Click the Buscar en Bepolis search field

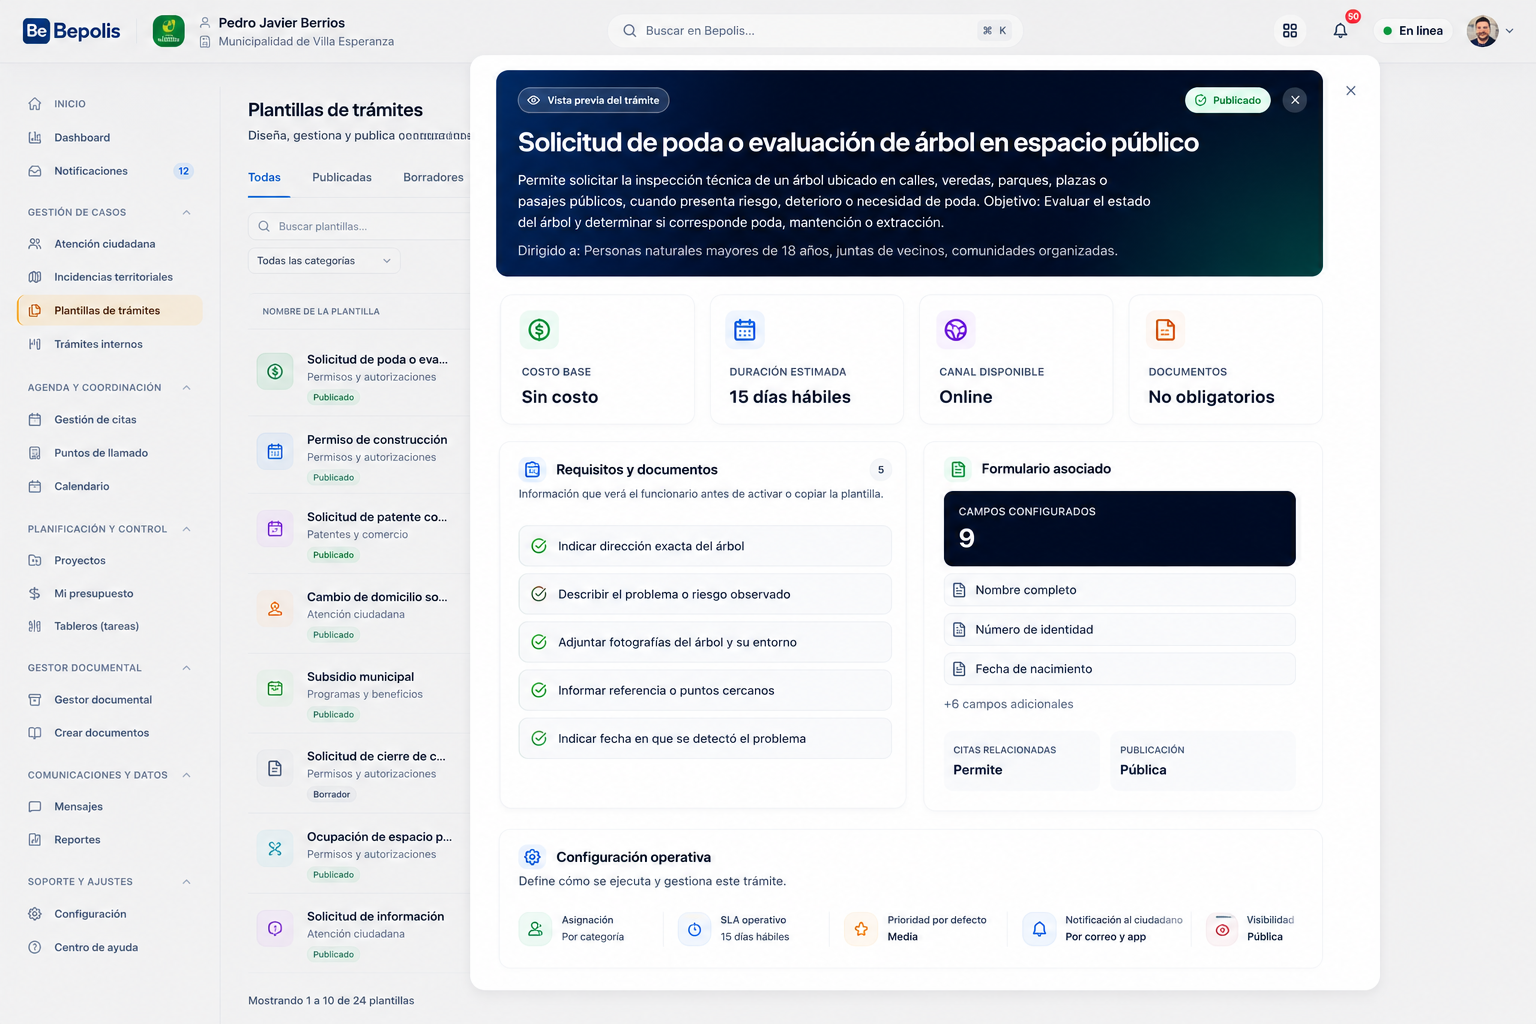(815, 31)
